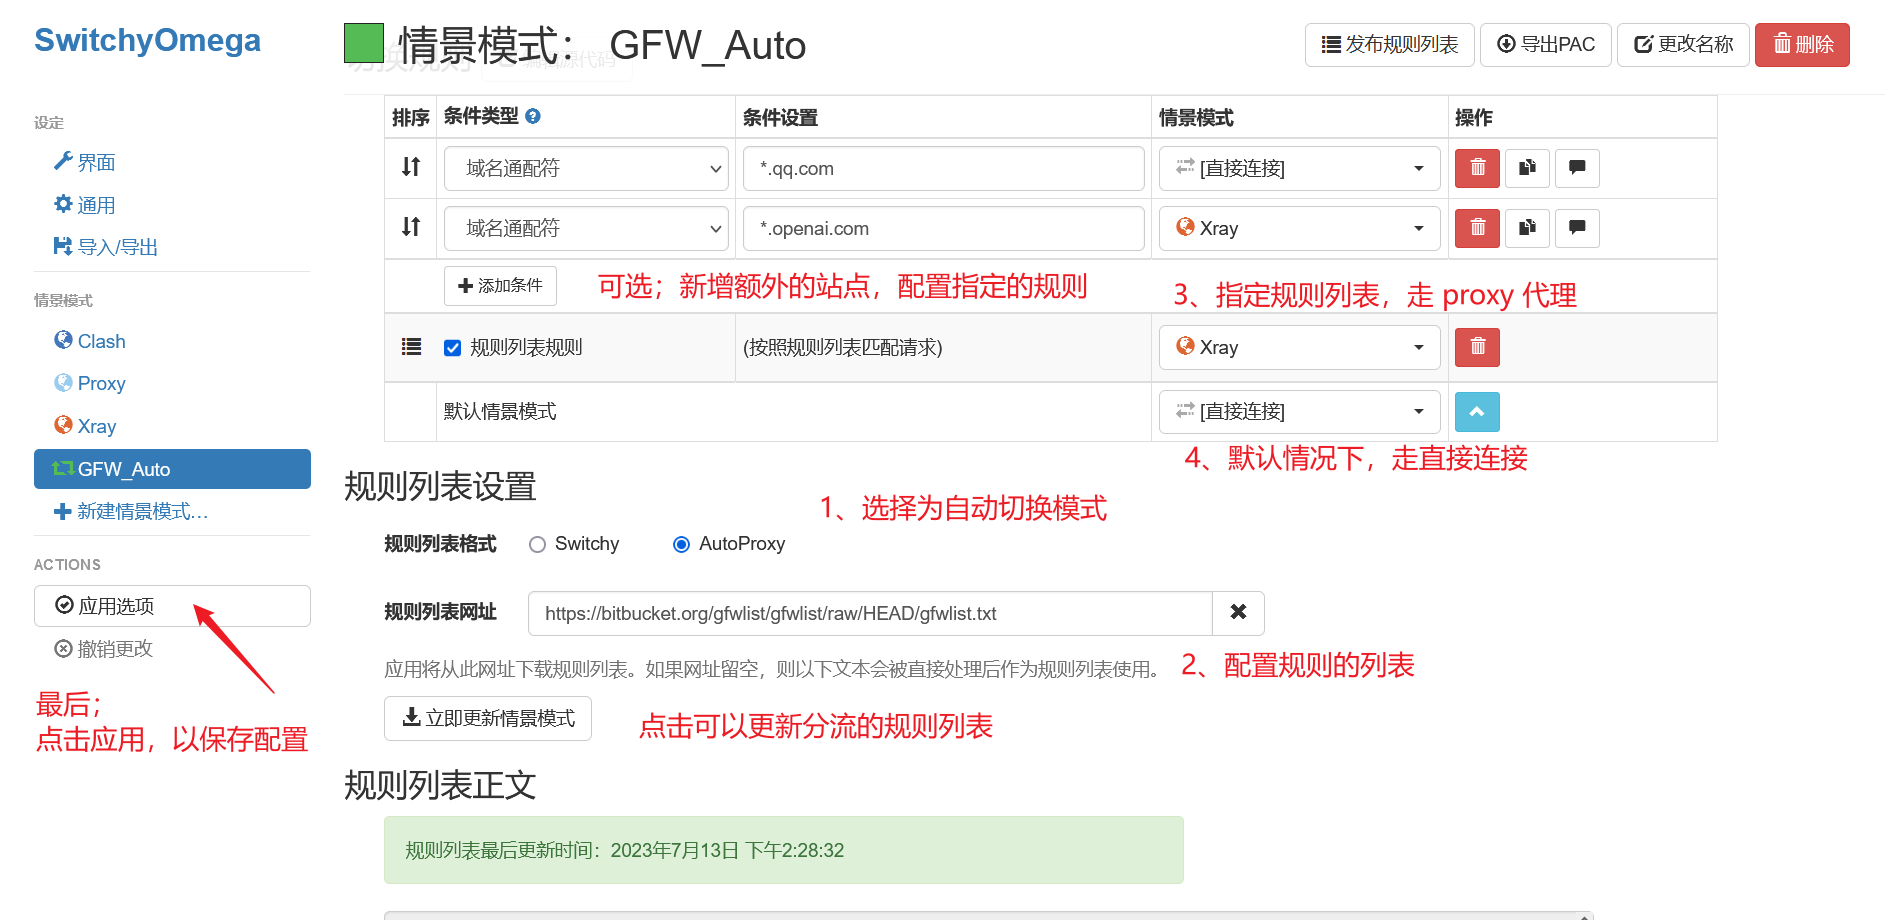Click the 立即更新情景模式 button

487,718
